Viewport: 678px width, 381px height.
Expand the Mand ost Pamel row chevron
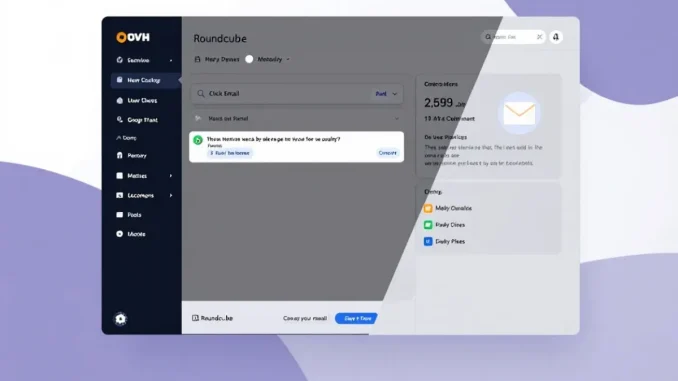(397, 118)
